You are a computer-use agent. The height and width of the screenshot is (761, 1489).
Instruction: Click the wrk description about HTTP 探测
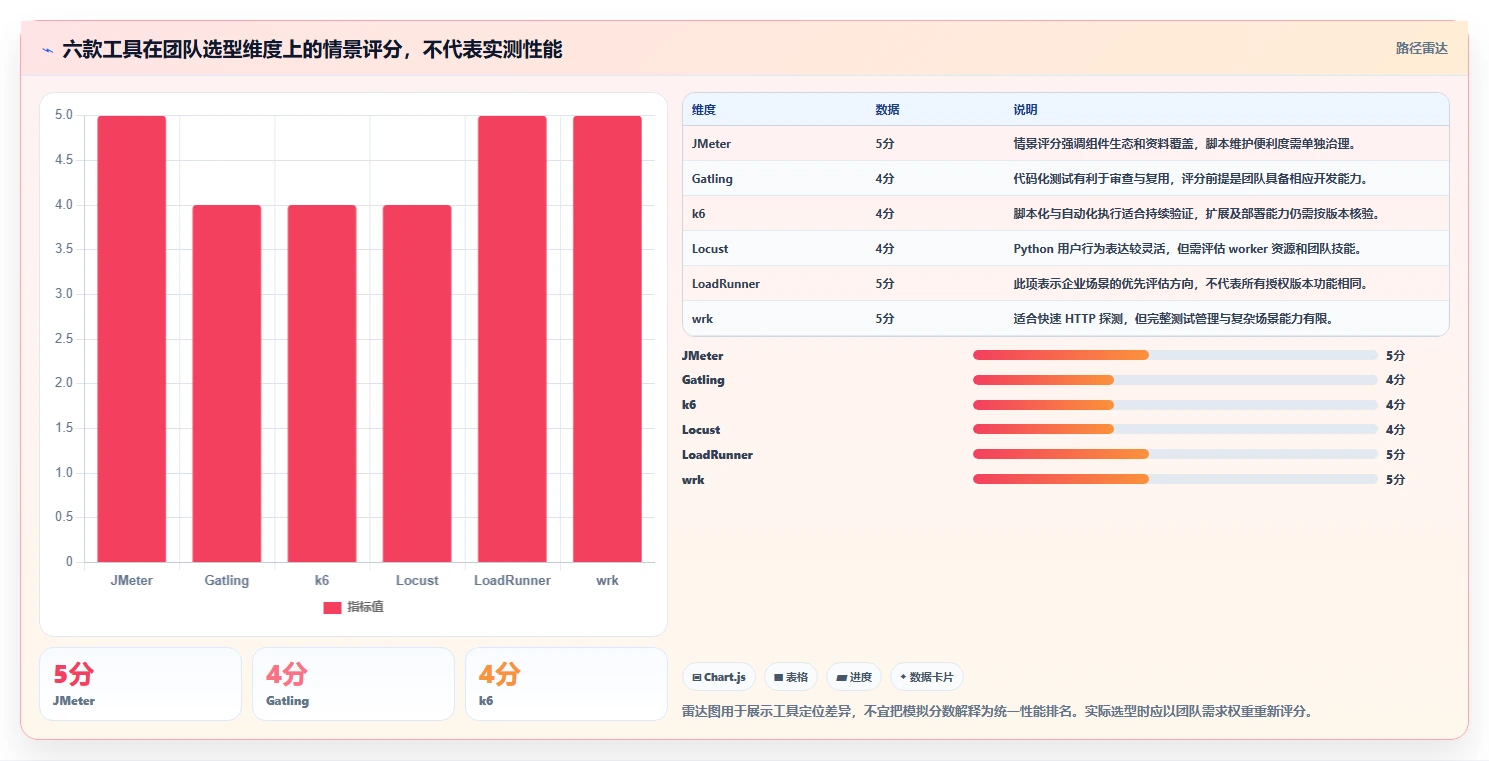coord(1174,319)
